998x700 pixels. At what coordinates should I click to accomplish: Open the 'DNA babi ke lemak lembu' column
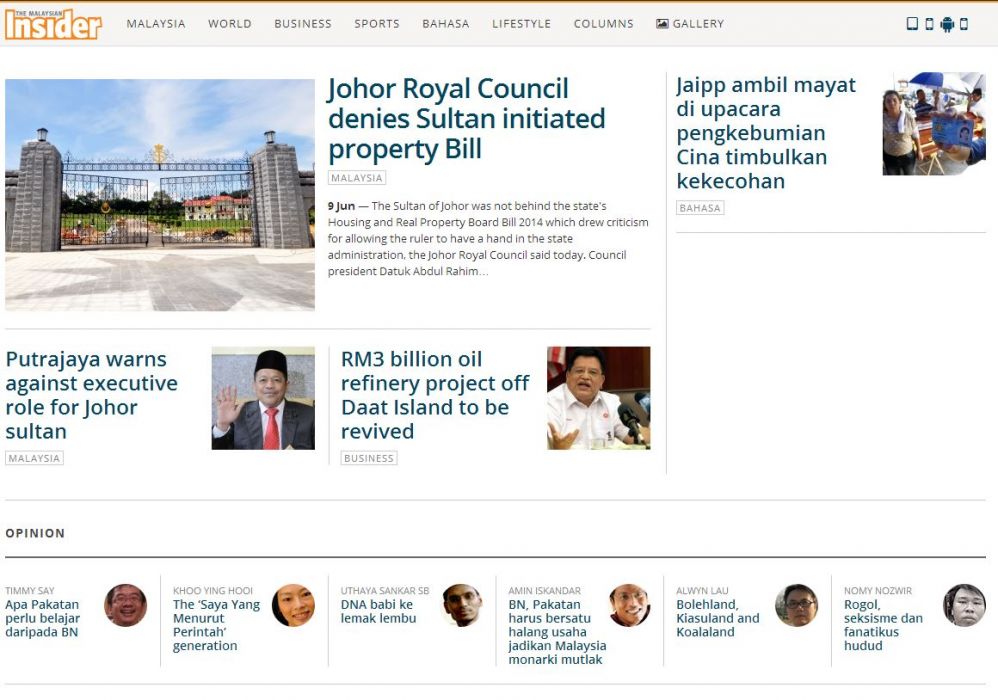point(377,611)
